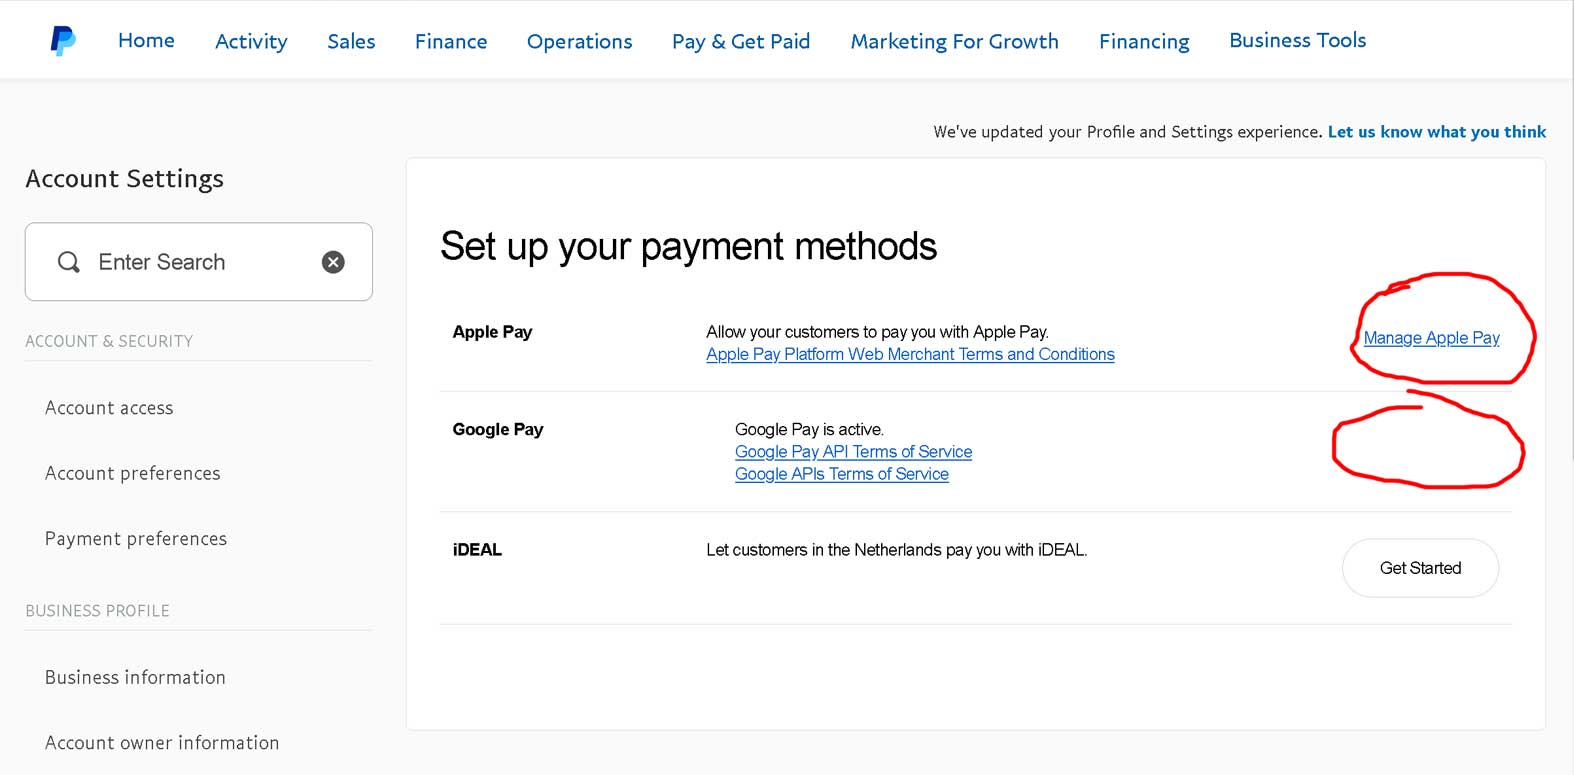Viewport: 1574px width, 775px height.
Task: Open Payment preferences
Action: pos(136,539)
